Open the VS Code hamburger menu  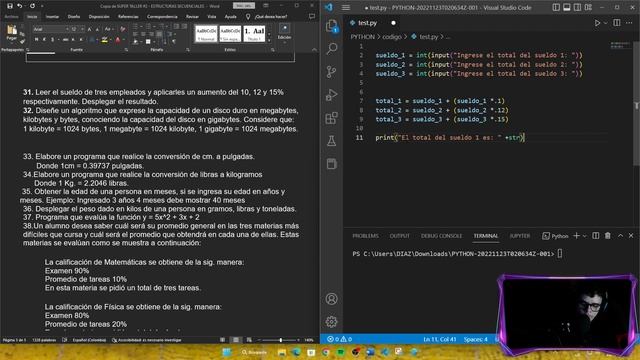pos(346,7)
